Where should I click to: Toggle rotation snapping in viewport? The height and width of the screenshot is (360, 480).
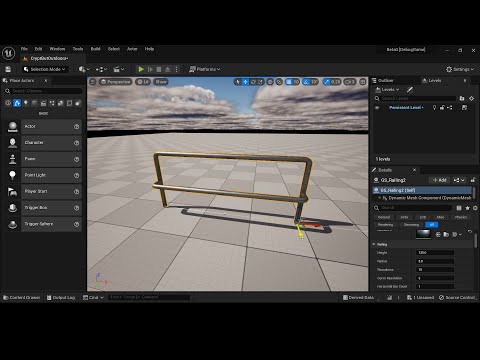pos(306,82)
